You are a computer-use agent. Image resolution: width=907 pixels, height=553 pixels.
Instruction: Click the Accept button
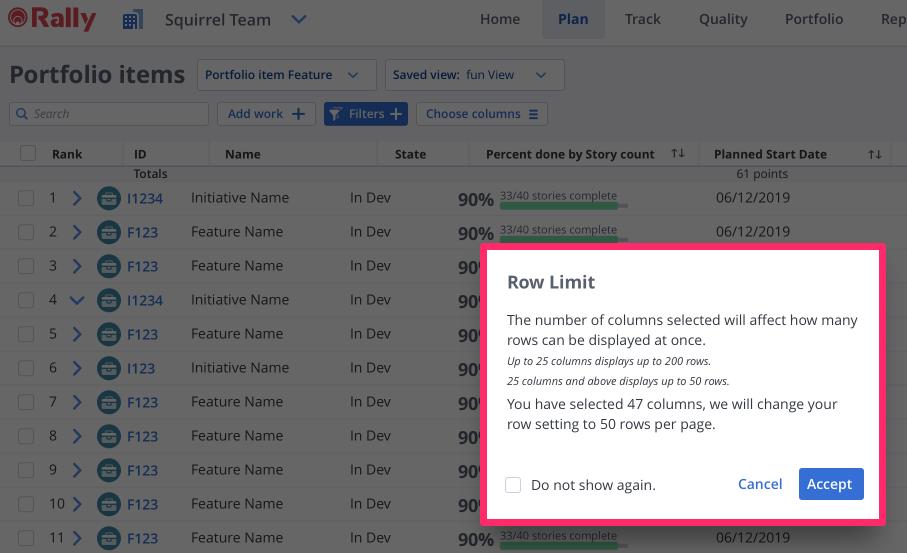pos(831,484)
